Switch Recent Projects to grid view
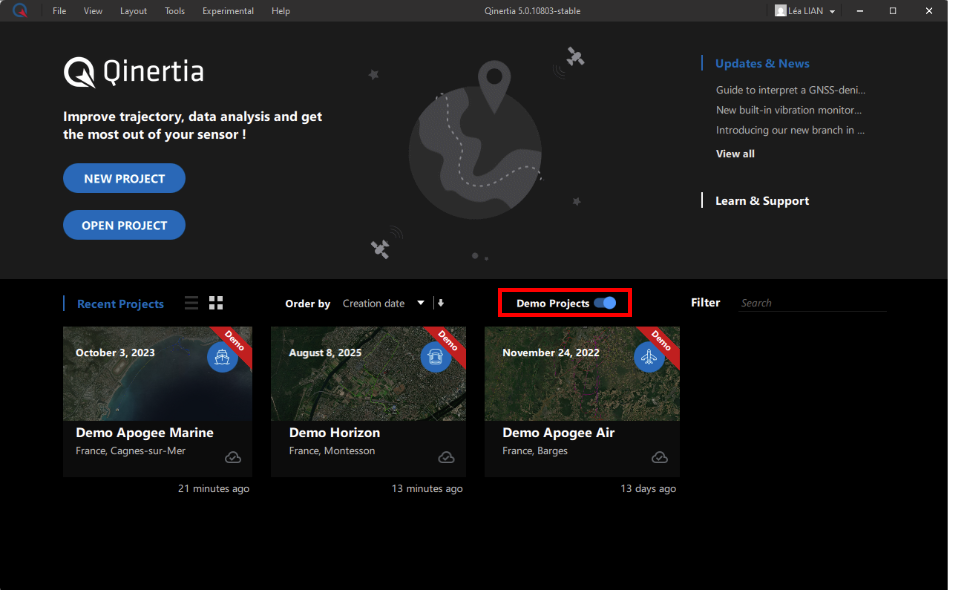 pyautogui.click(x=215, y=303)
